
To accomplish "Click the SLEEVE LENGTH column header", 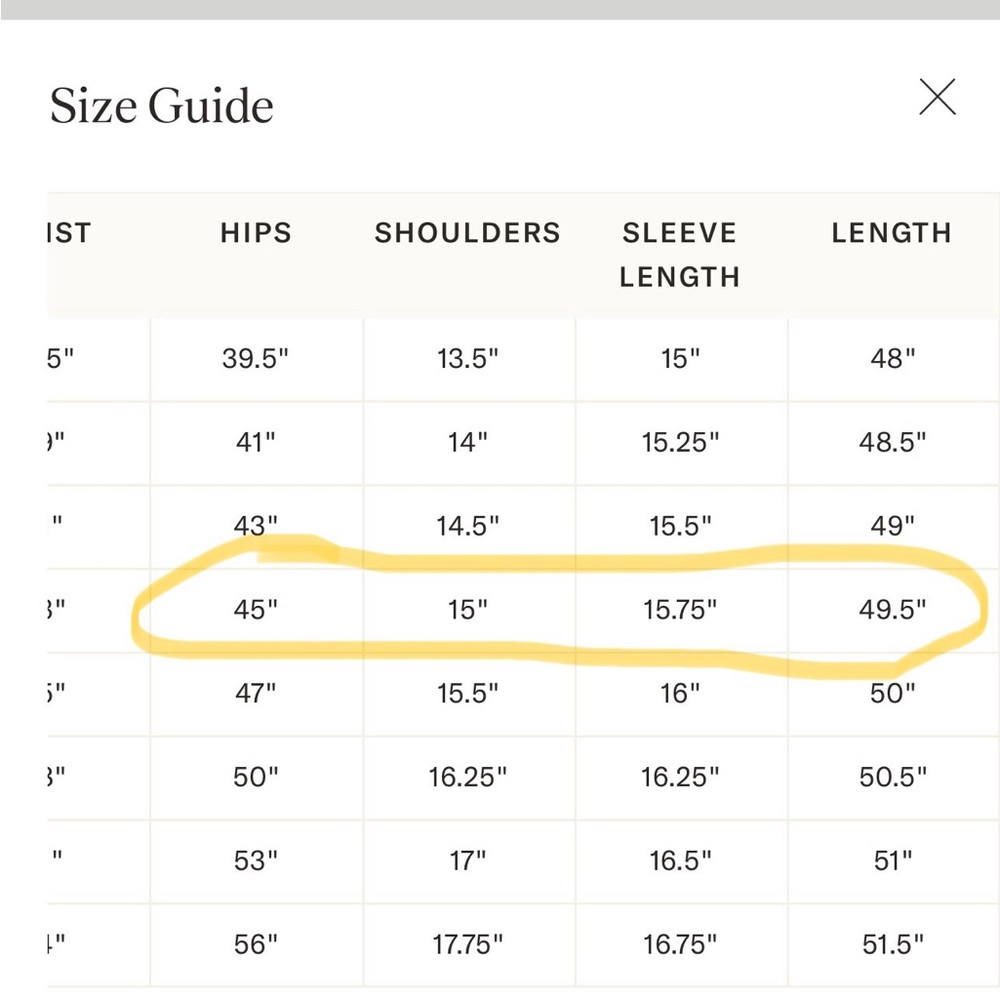I will (x=680, y=255).
